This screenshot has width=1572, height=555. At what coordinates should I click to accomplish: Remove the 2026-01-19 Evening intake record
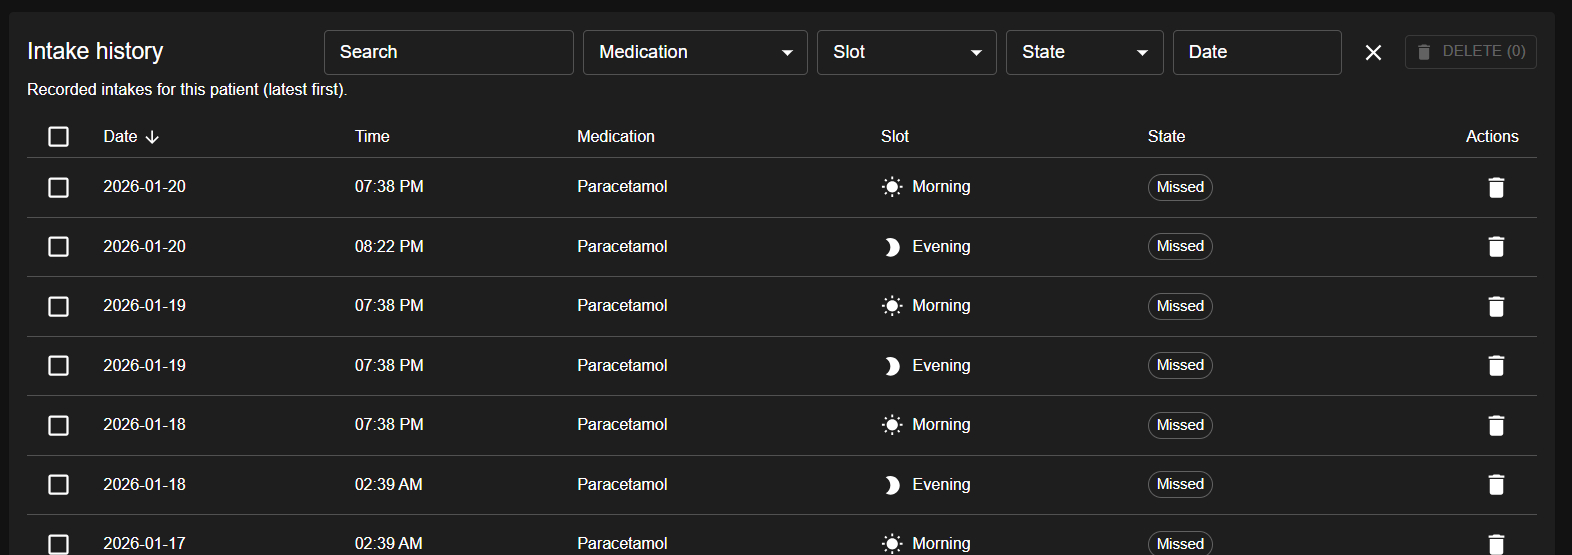point(1496,366)
